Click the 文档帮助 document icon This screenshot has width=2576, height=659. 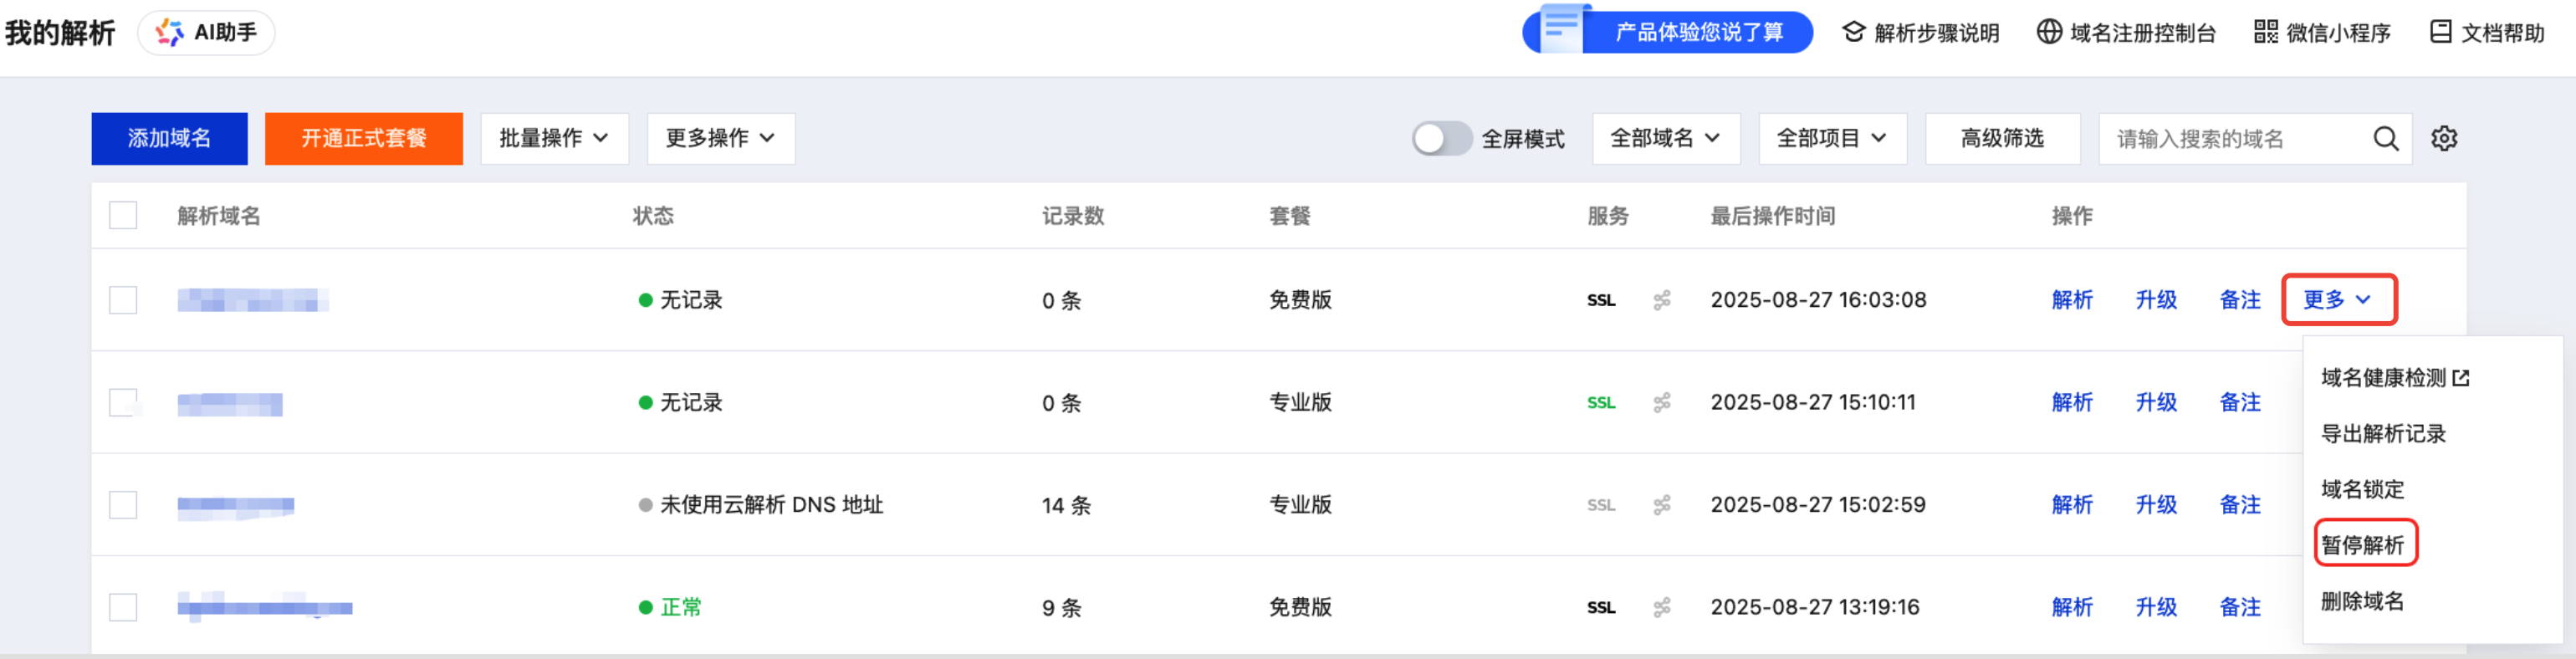2440,32
